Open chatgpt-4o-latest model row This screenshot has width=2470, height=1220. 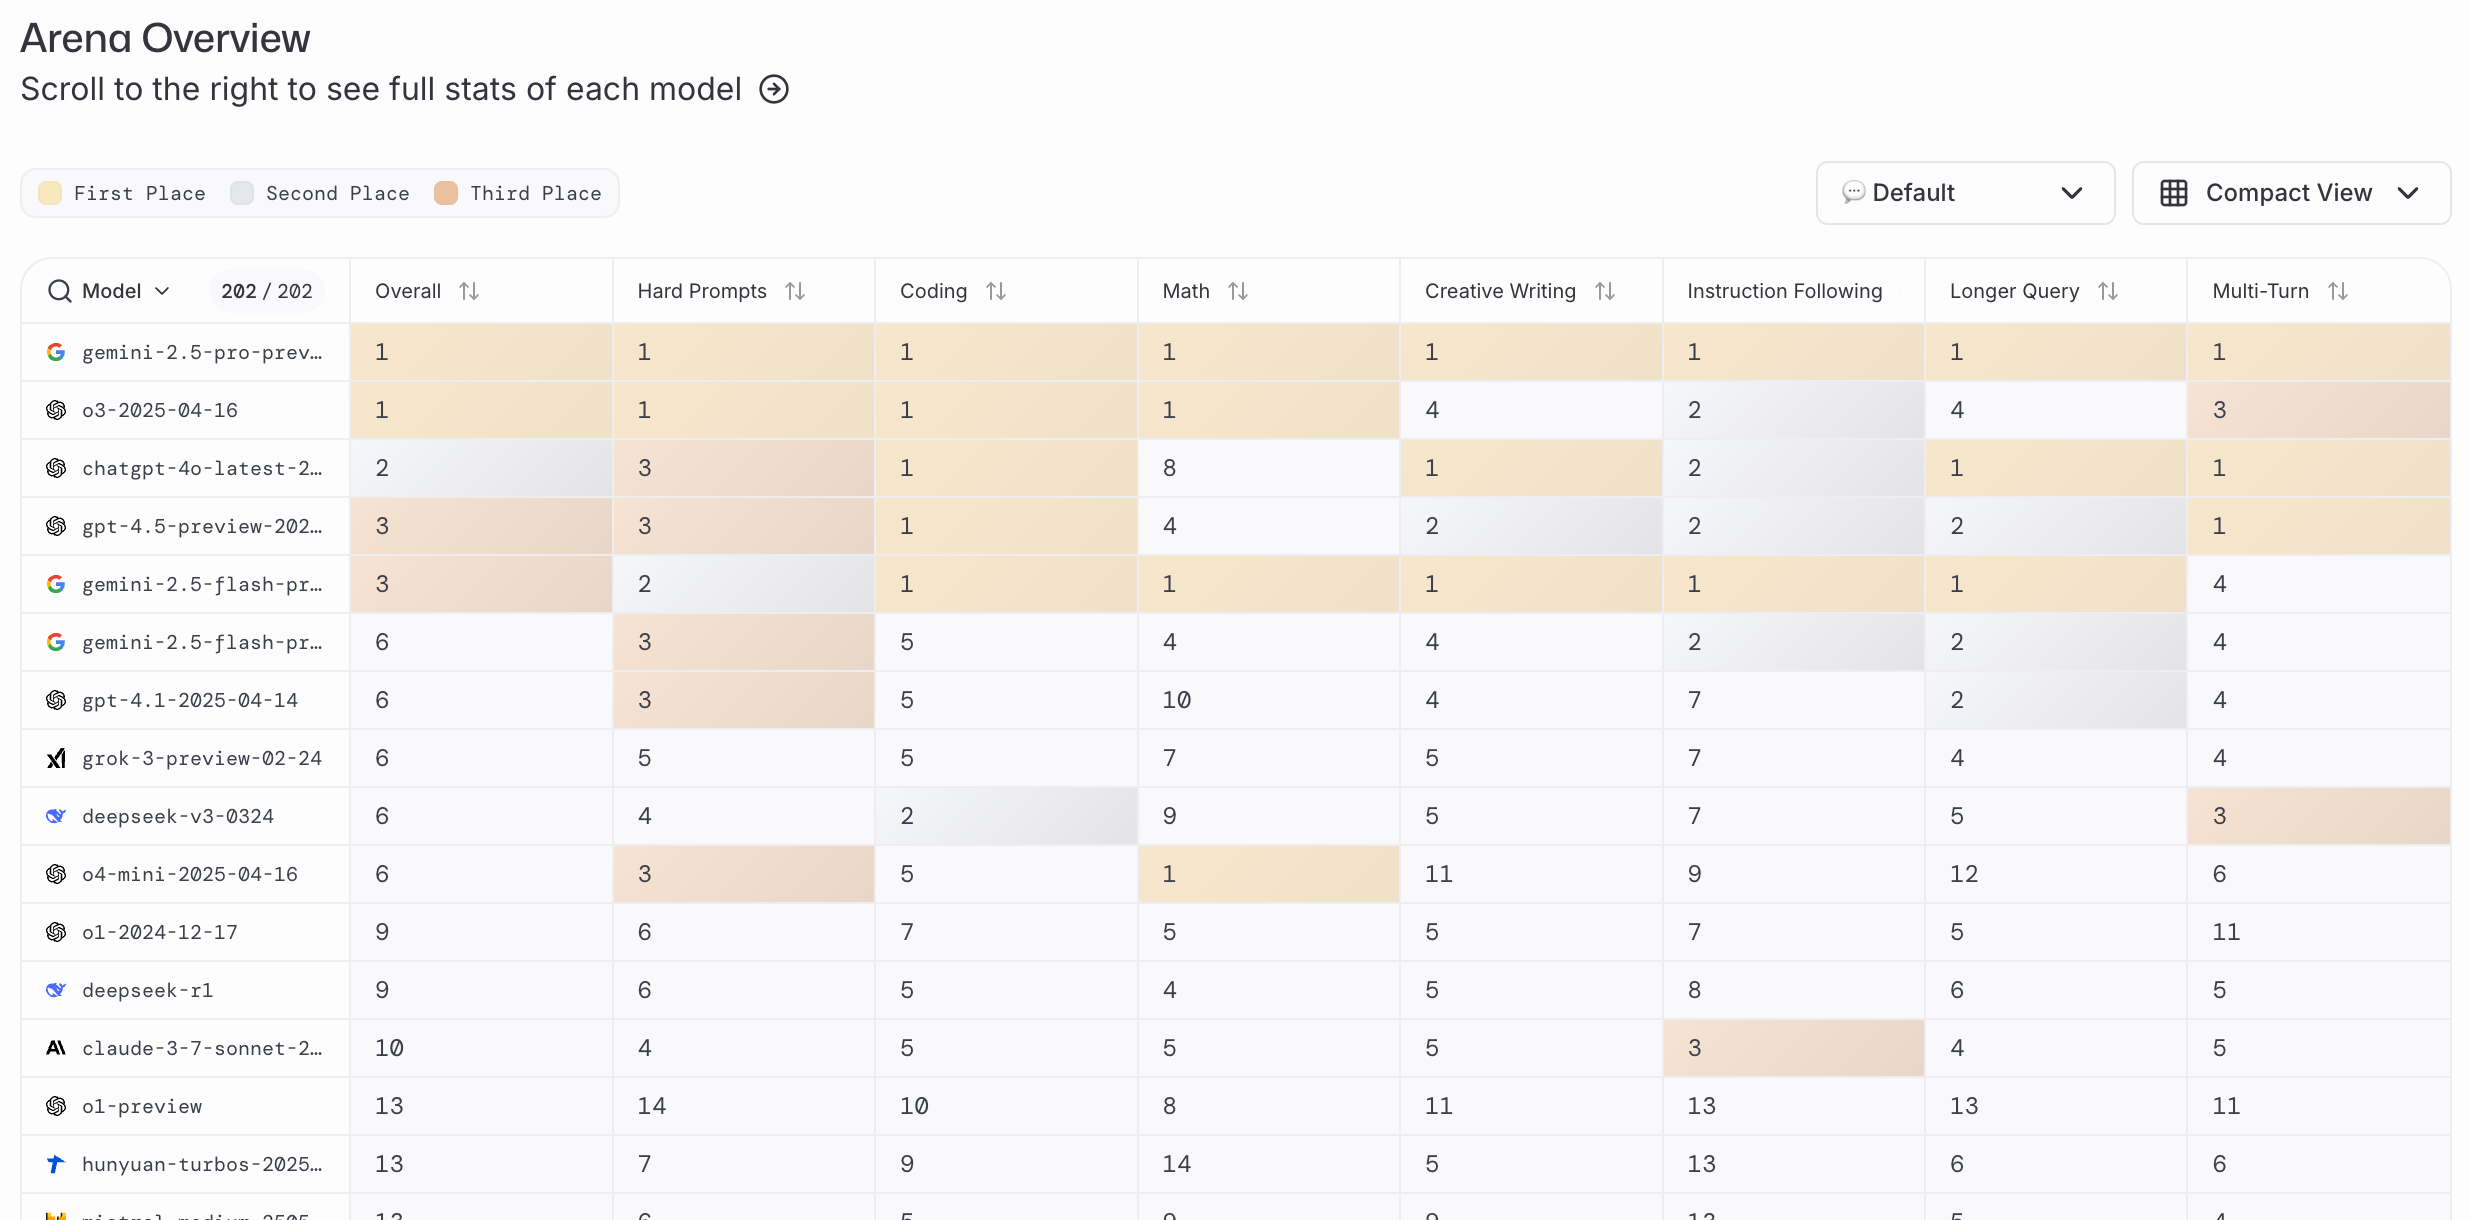pyautogui.click(x=1236, y=468)
